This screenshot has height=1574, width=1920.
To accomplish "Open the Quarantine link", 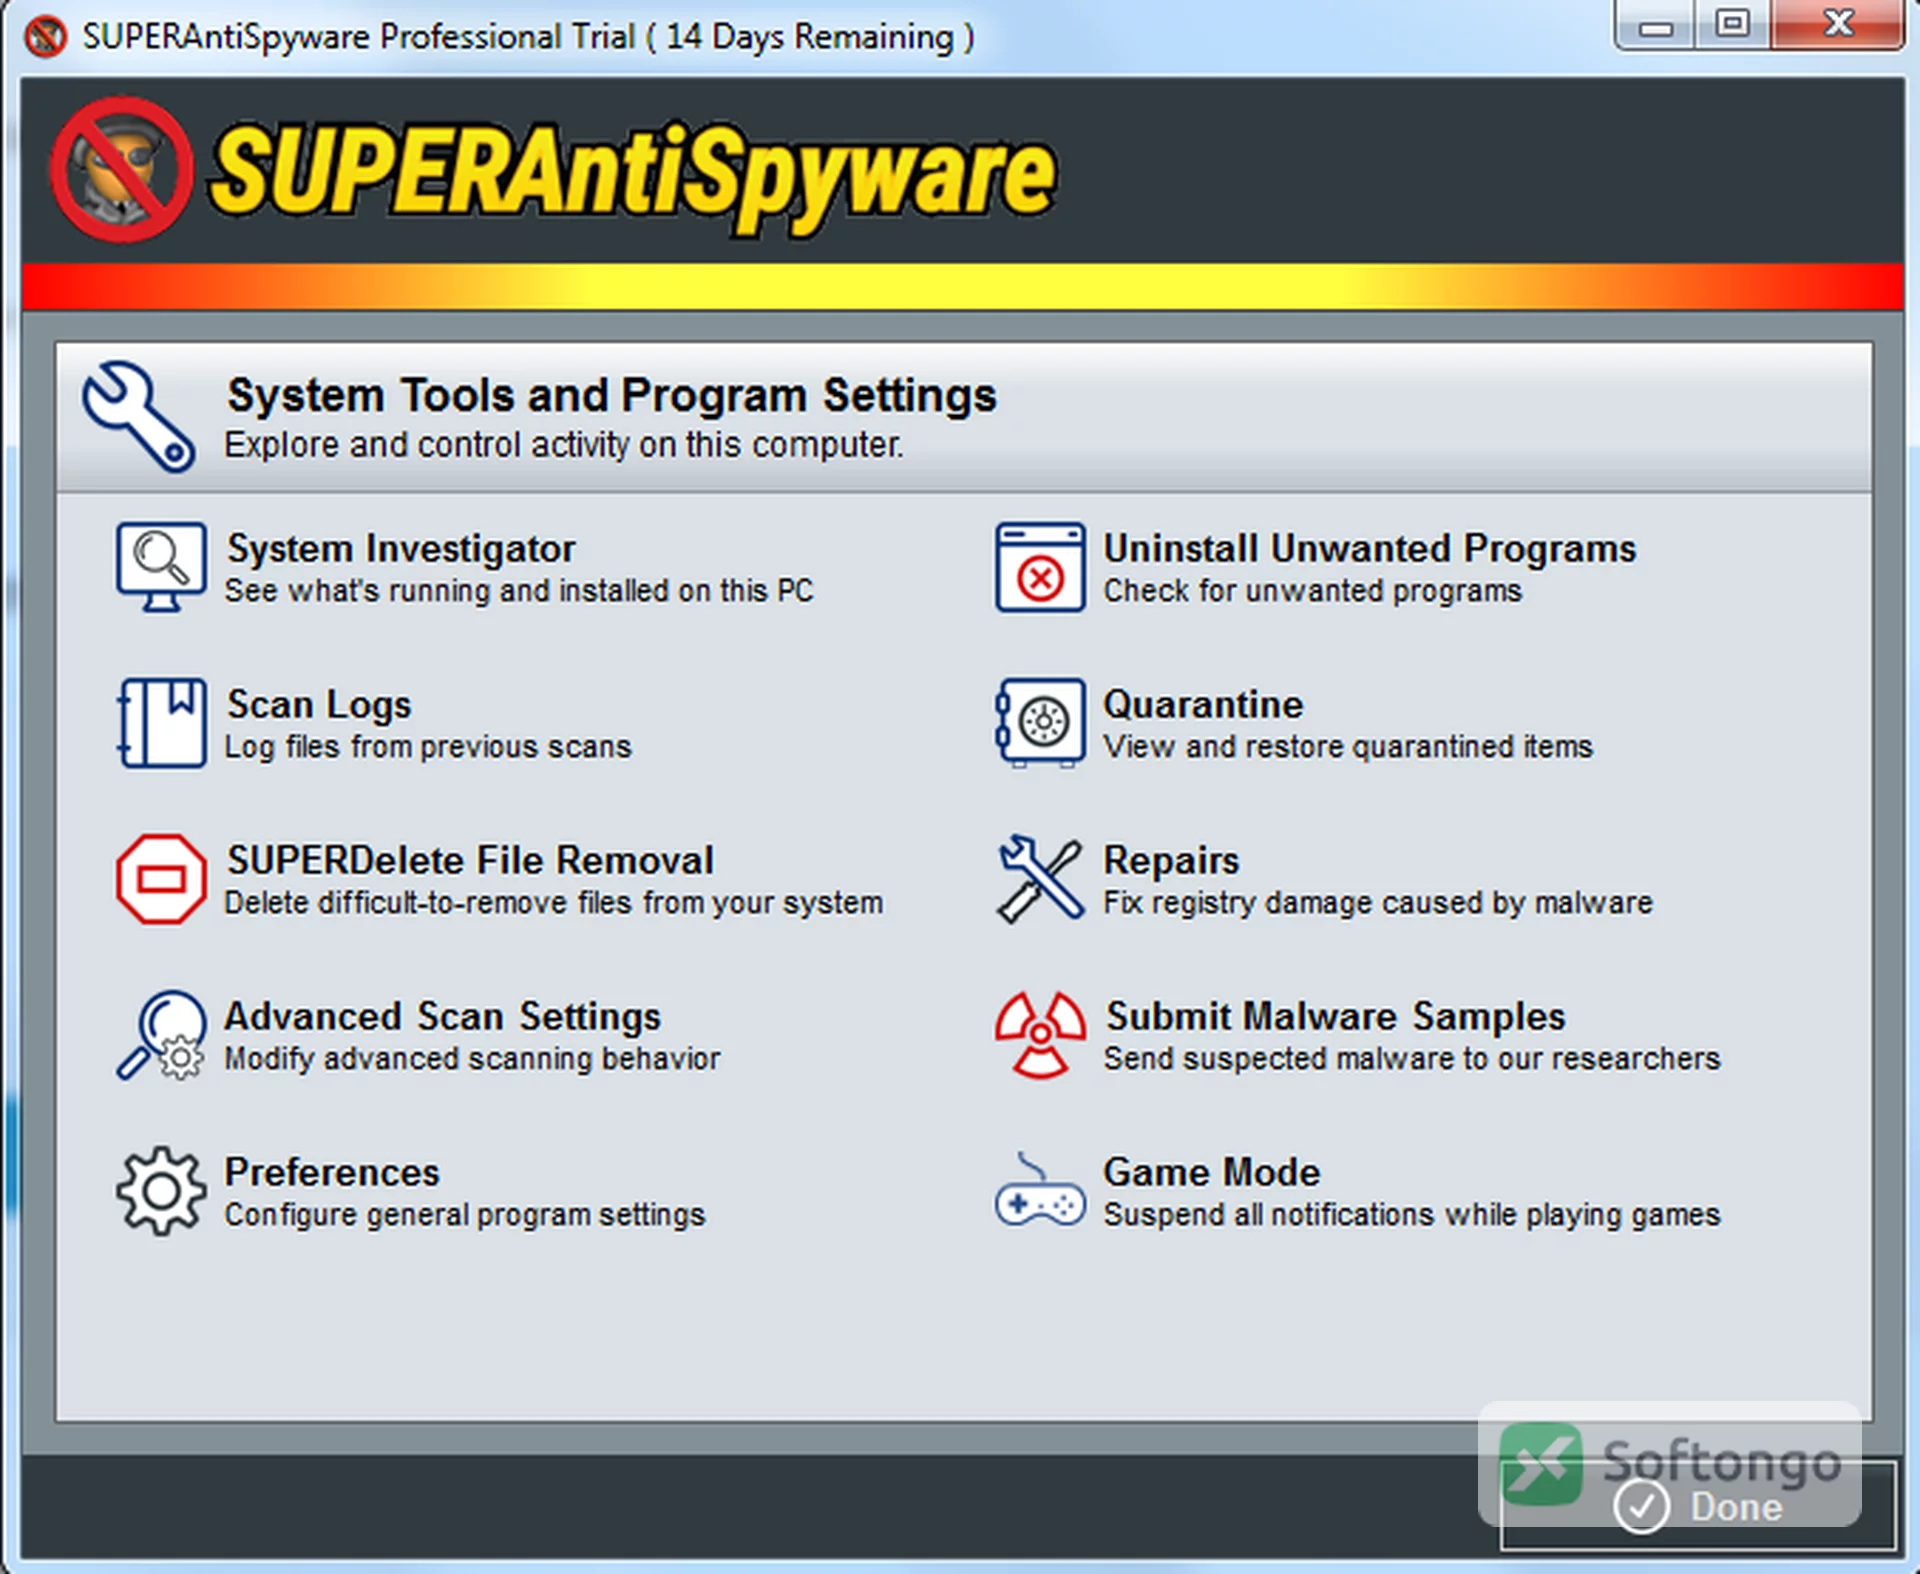I will click(x=1203, y=704).
